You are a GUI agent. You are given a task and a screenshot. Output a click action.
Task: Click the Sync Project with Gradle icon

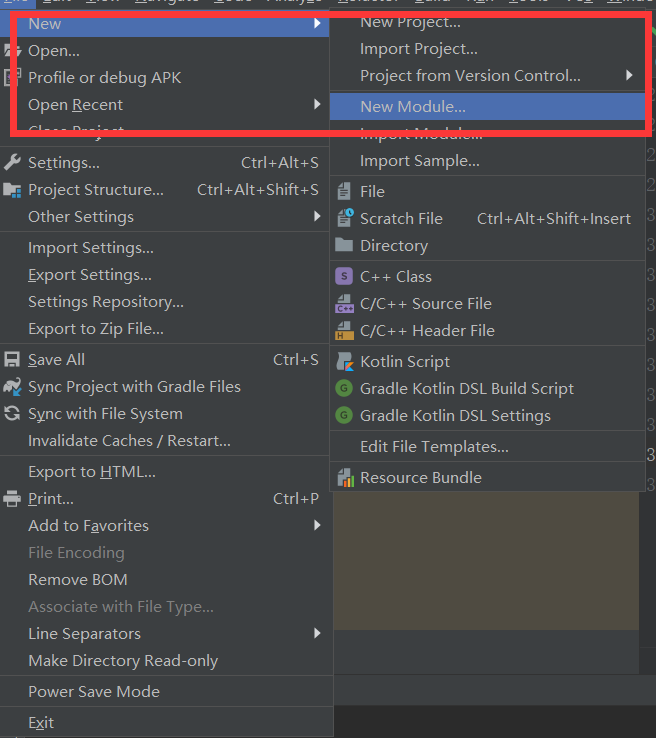[12, 387]
